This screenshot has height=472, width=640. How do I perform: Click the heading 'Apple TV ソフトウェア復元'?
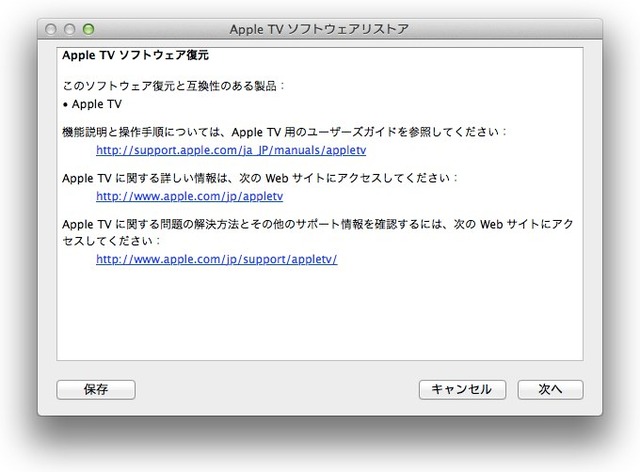tap(135, 55)
